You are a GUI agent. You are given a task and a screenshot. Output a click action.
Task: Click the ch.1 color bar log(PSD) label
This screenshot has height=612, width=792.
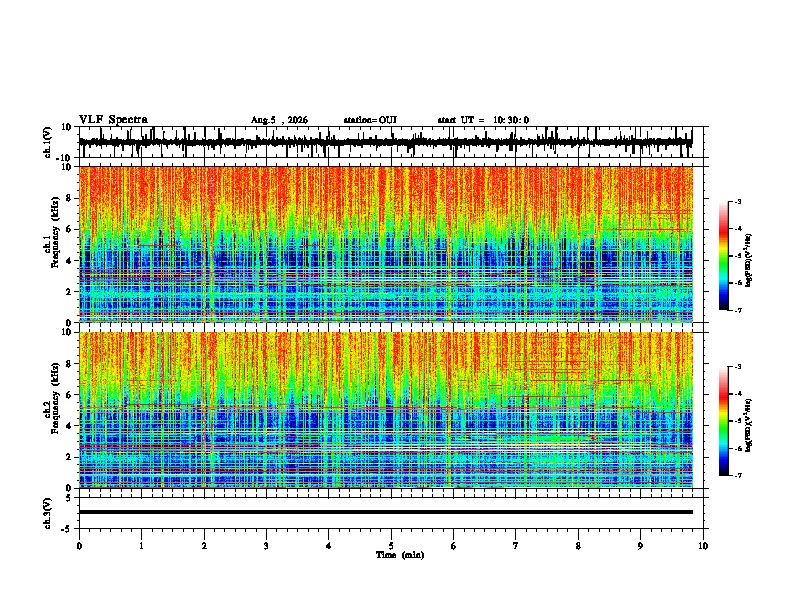coord(749,260)
